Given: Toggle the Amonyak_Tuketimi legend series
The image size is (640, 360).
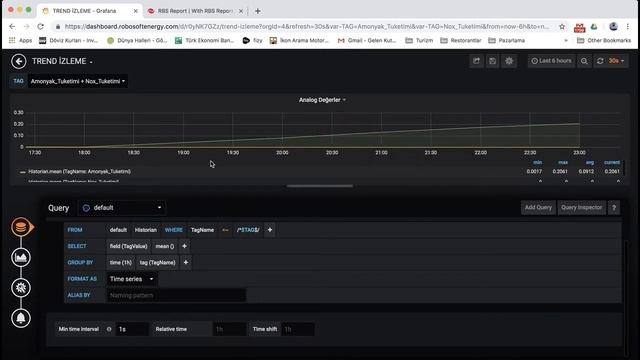Looking at the screenshot, I should (x=80, y=171).
